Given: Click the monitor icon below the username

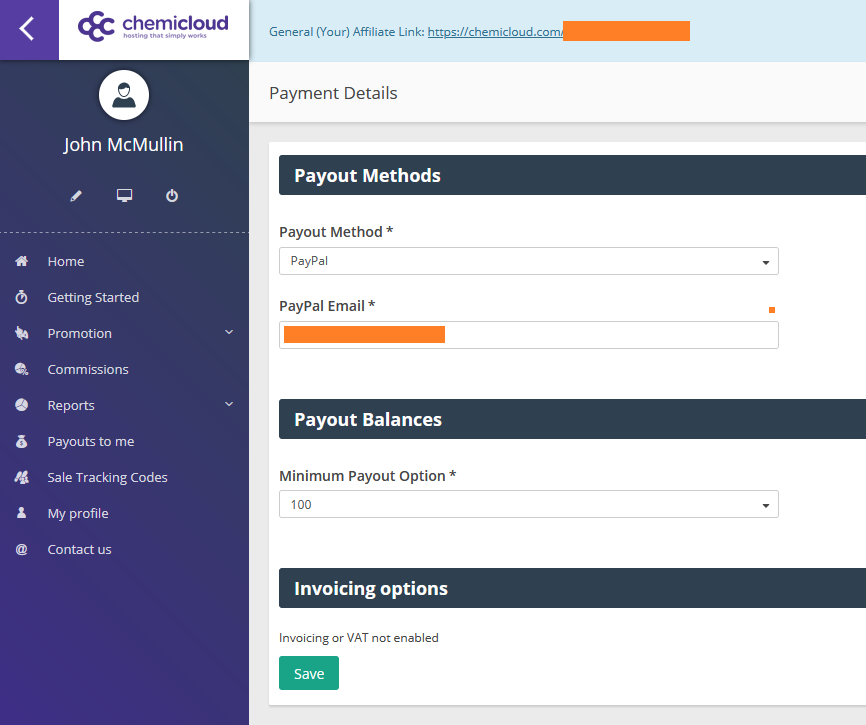Looking at the screenshot, I should pyautogui.click(x=124, y=196).
